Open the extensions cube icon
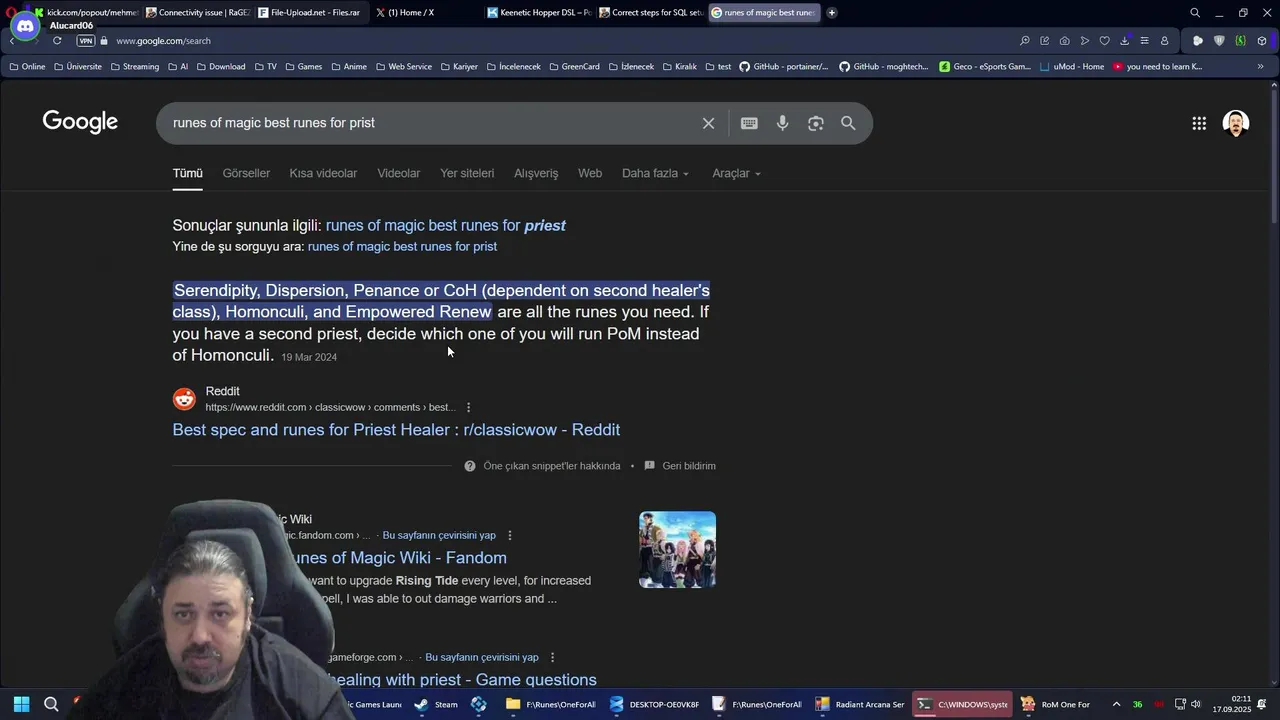This screenshot has width=1280, height=720. click(x=1262, y=41)
